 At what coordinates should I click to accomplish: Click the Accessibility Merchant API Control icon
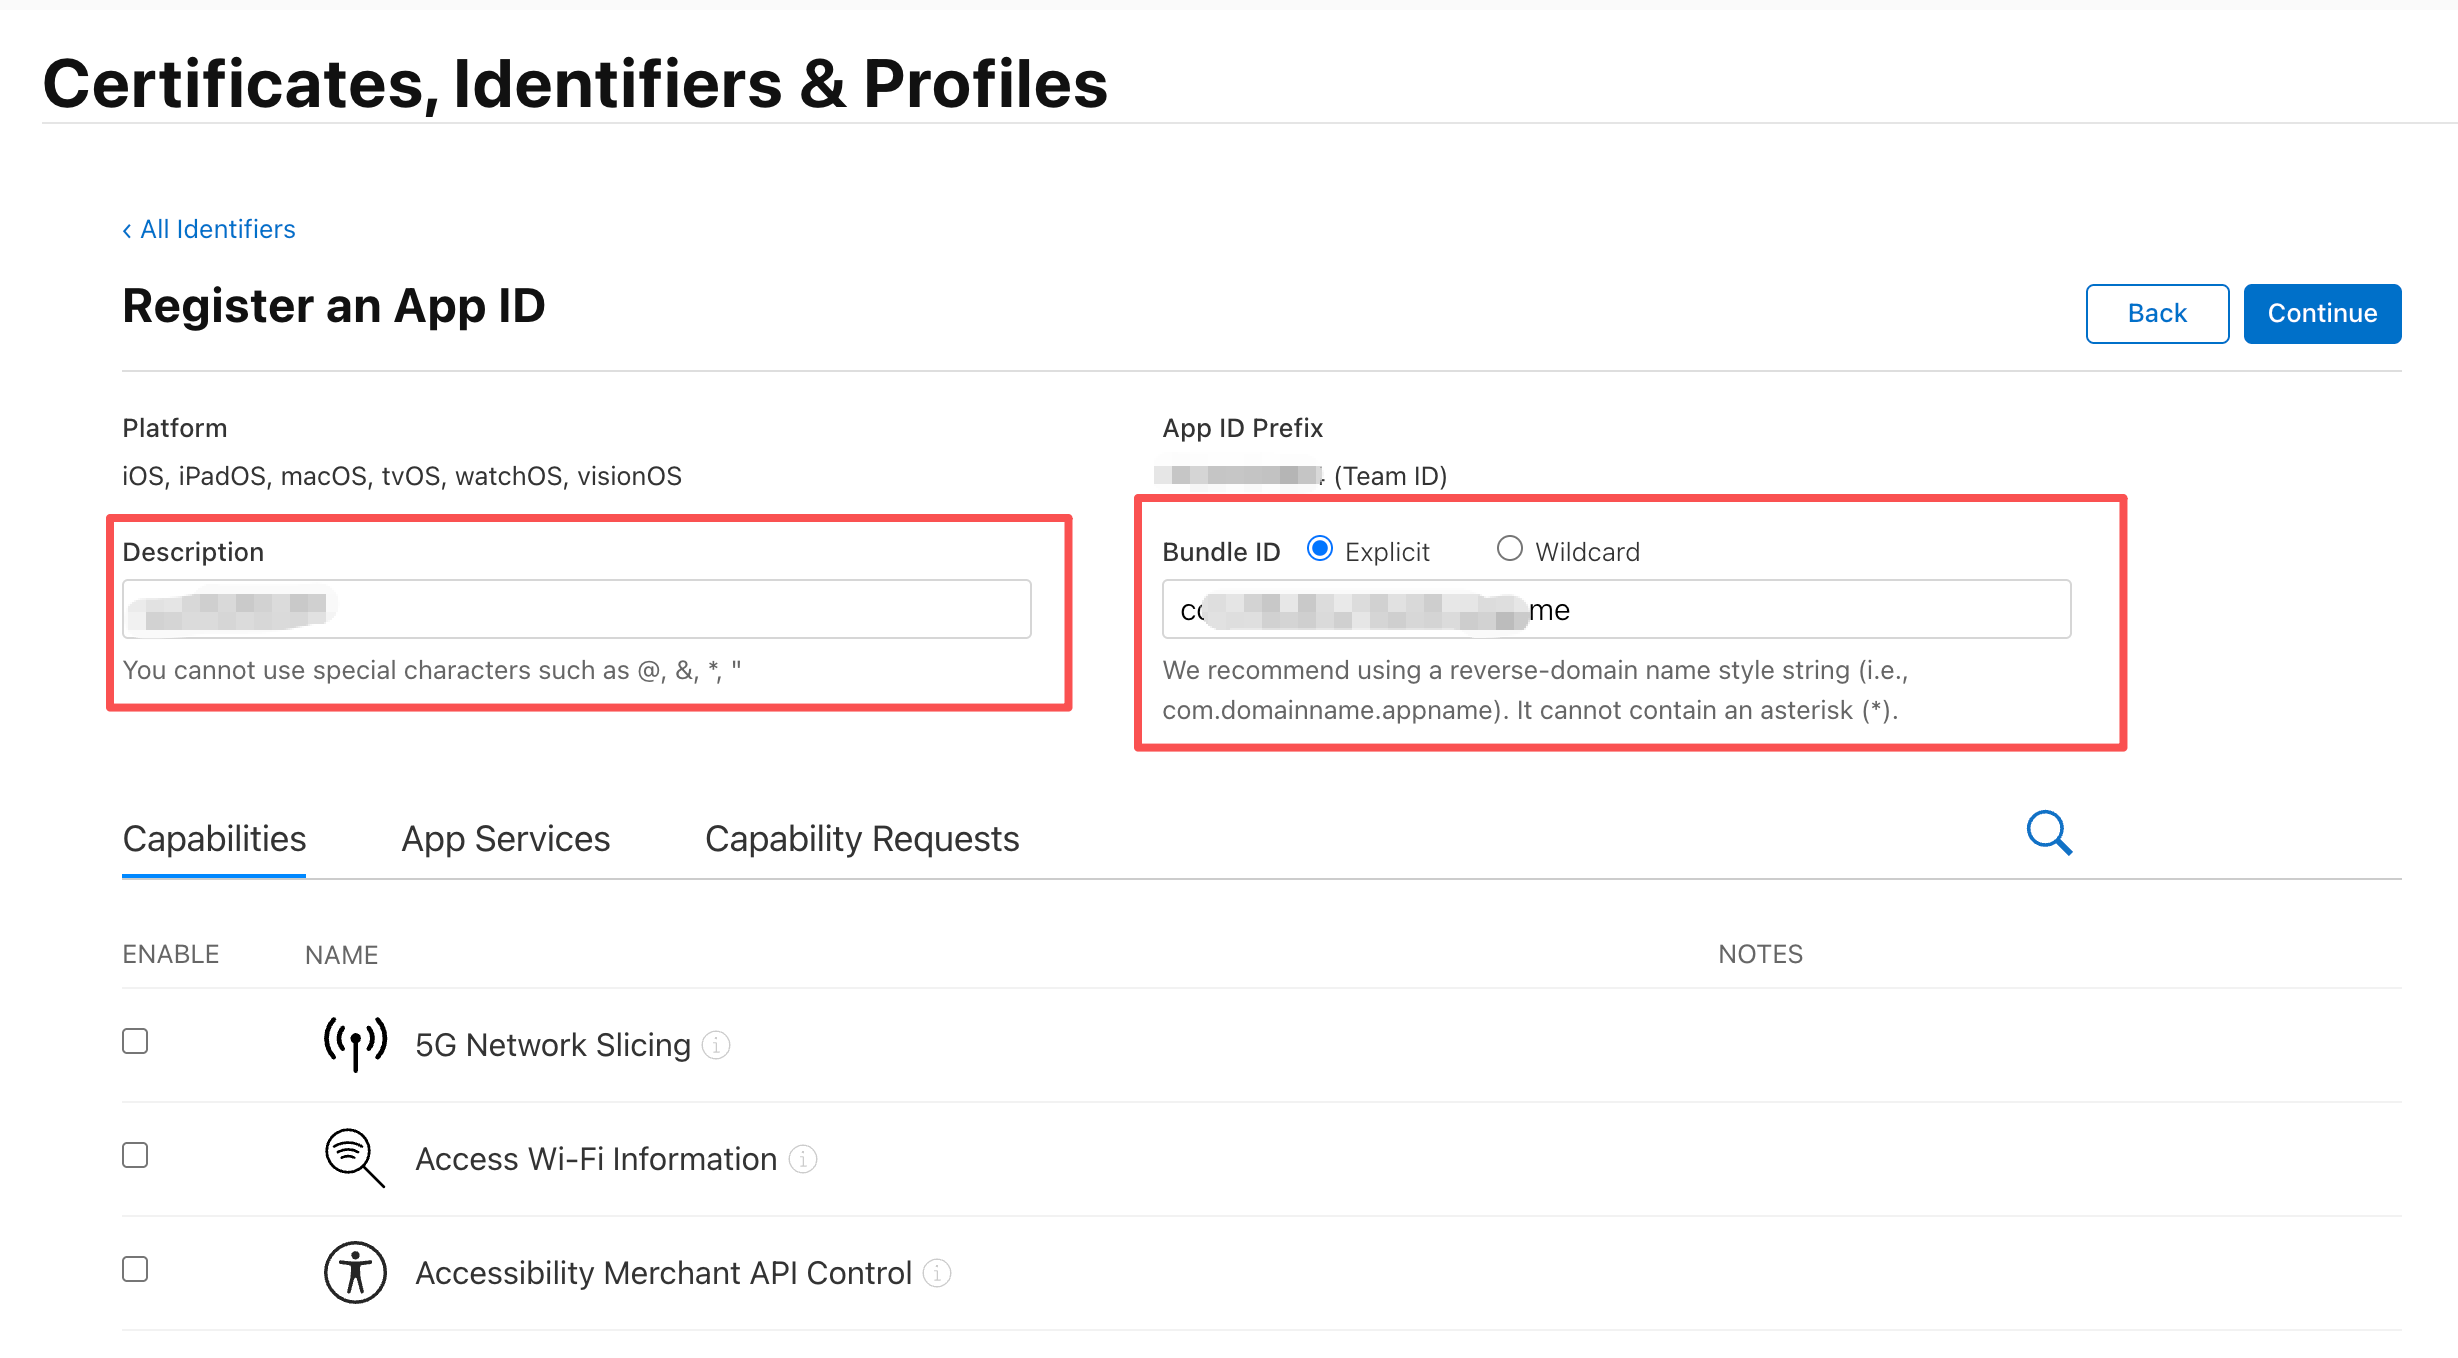click(x=355, y=1272)
